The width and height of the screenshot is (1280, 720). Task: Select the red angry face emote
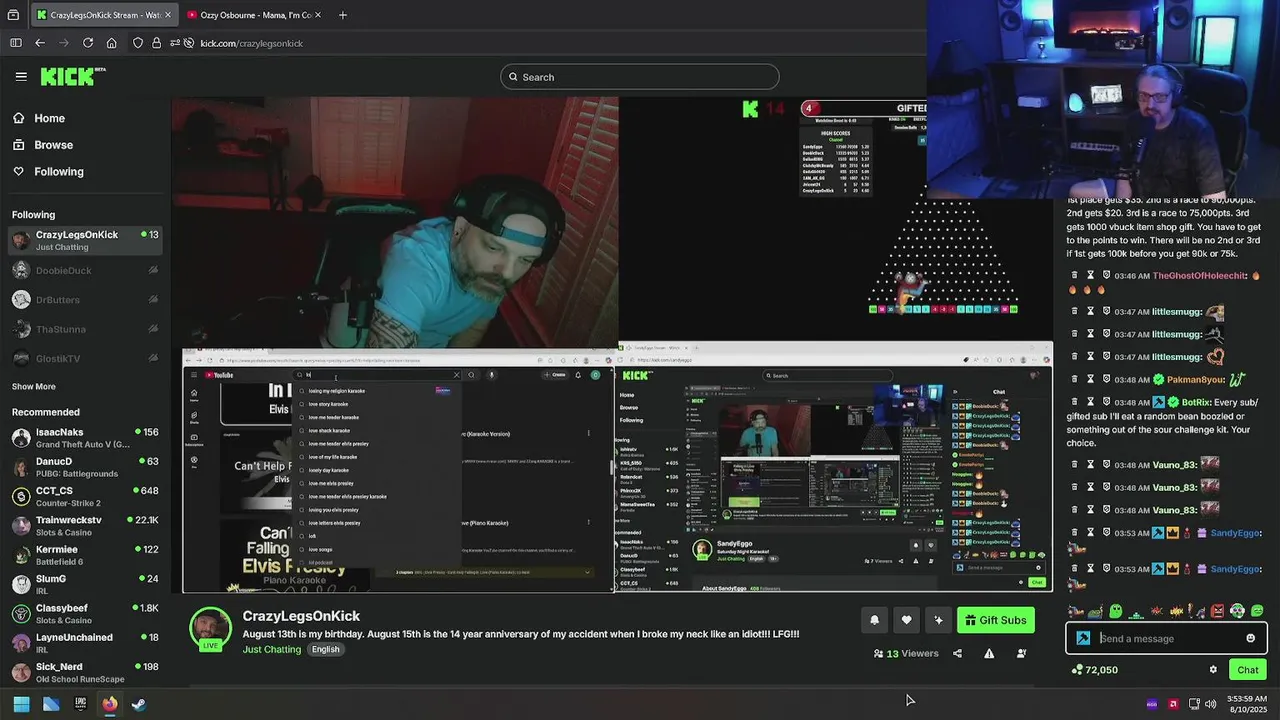[x=1217, y=611]
